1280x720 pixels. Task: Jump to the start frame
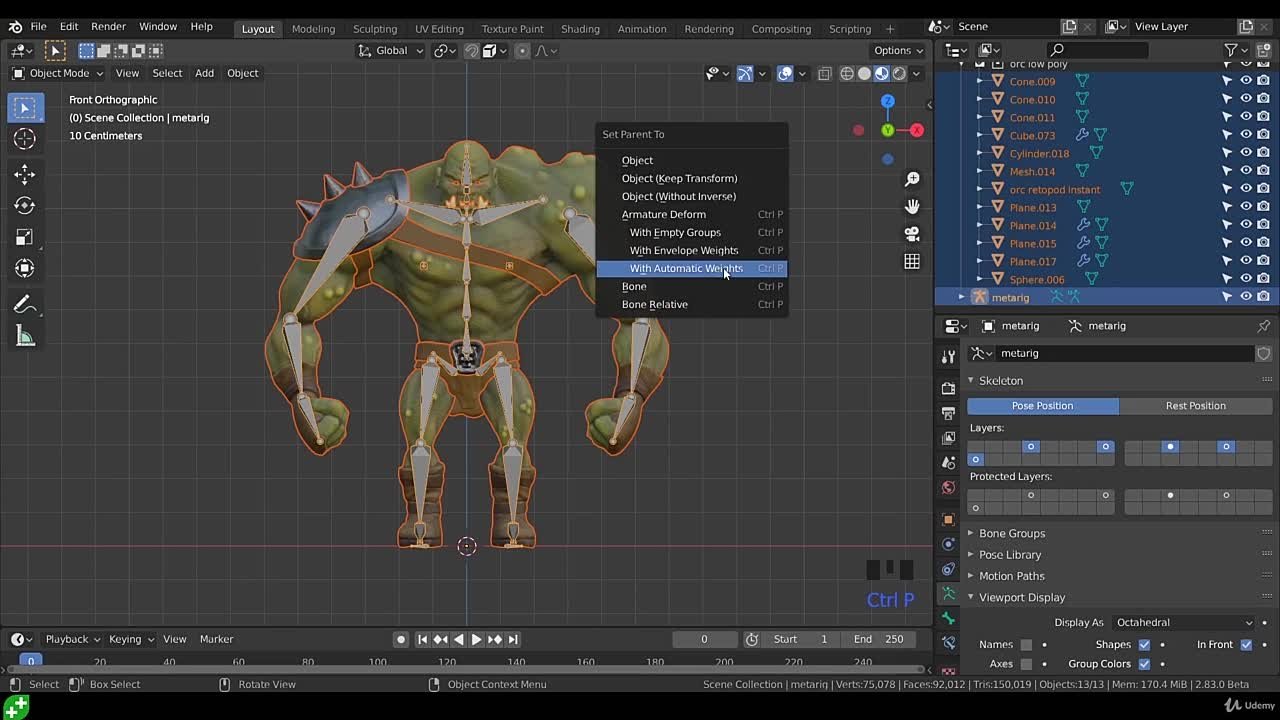click(423, 639)
